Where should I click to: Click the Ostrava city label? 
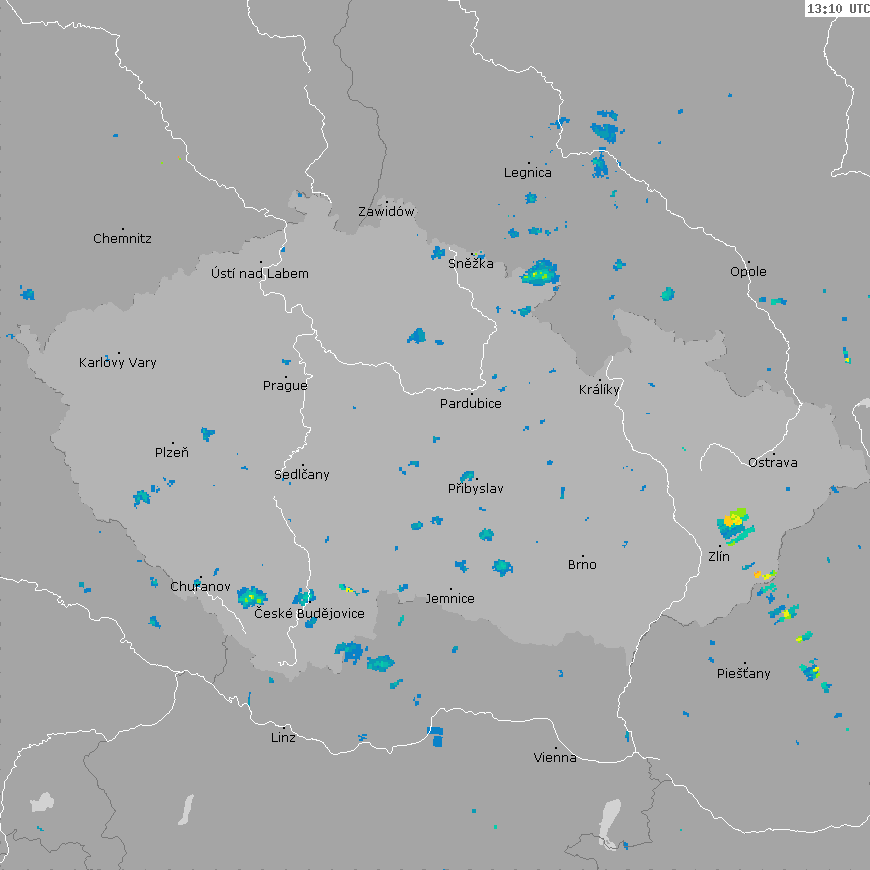[773, 462]
